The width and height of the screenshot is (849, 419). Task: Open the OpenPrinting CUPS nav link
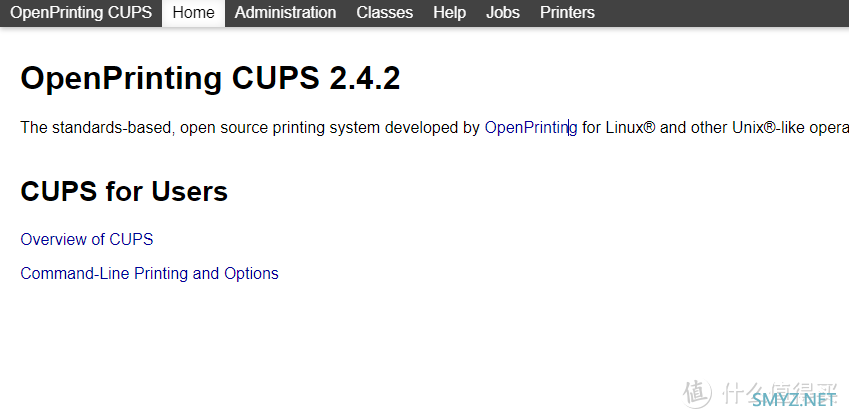81,12
